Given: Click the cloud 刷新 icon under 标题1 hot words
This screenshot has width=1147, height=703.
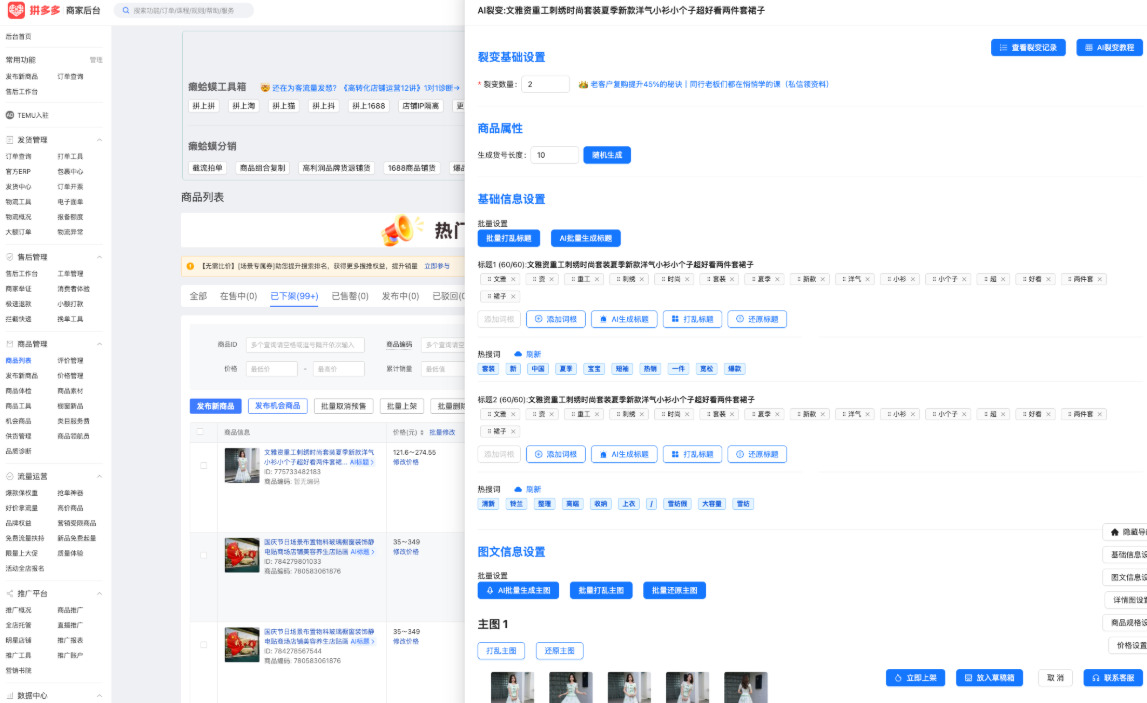Looking at the screenshot, I should point(518,354).
